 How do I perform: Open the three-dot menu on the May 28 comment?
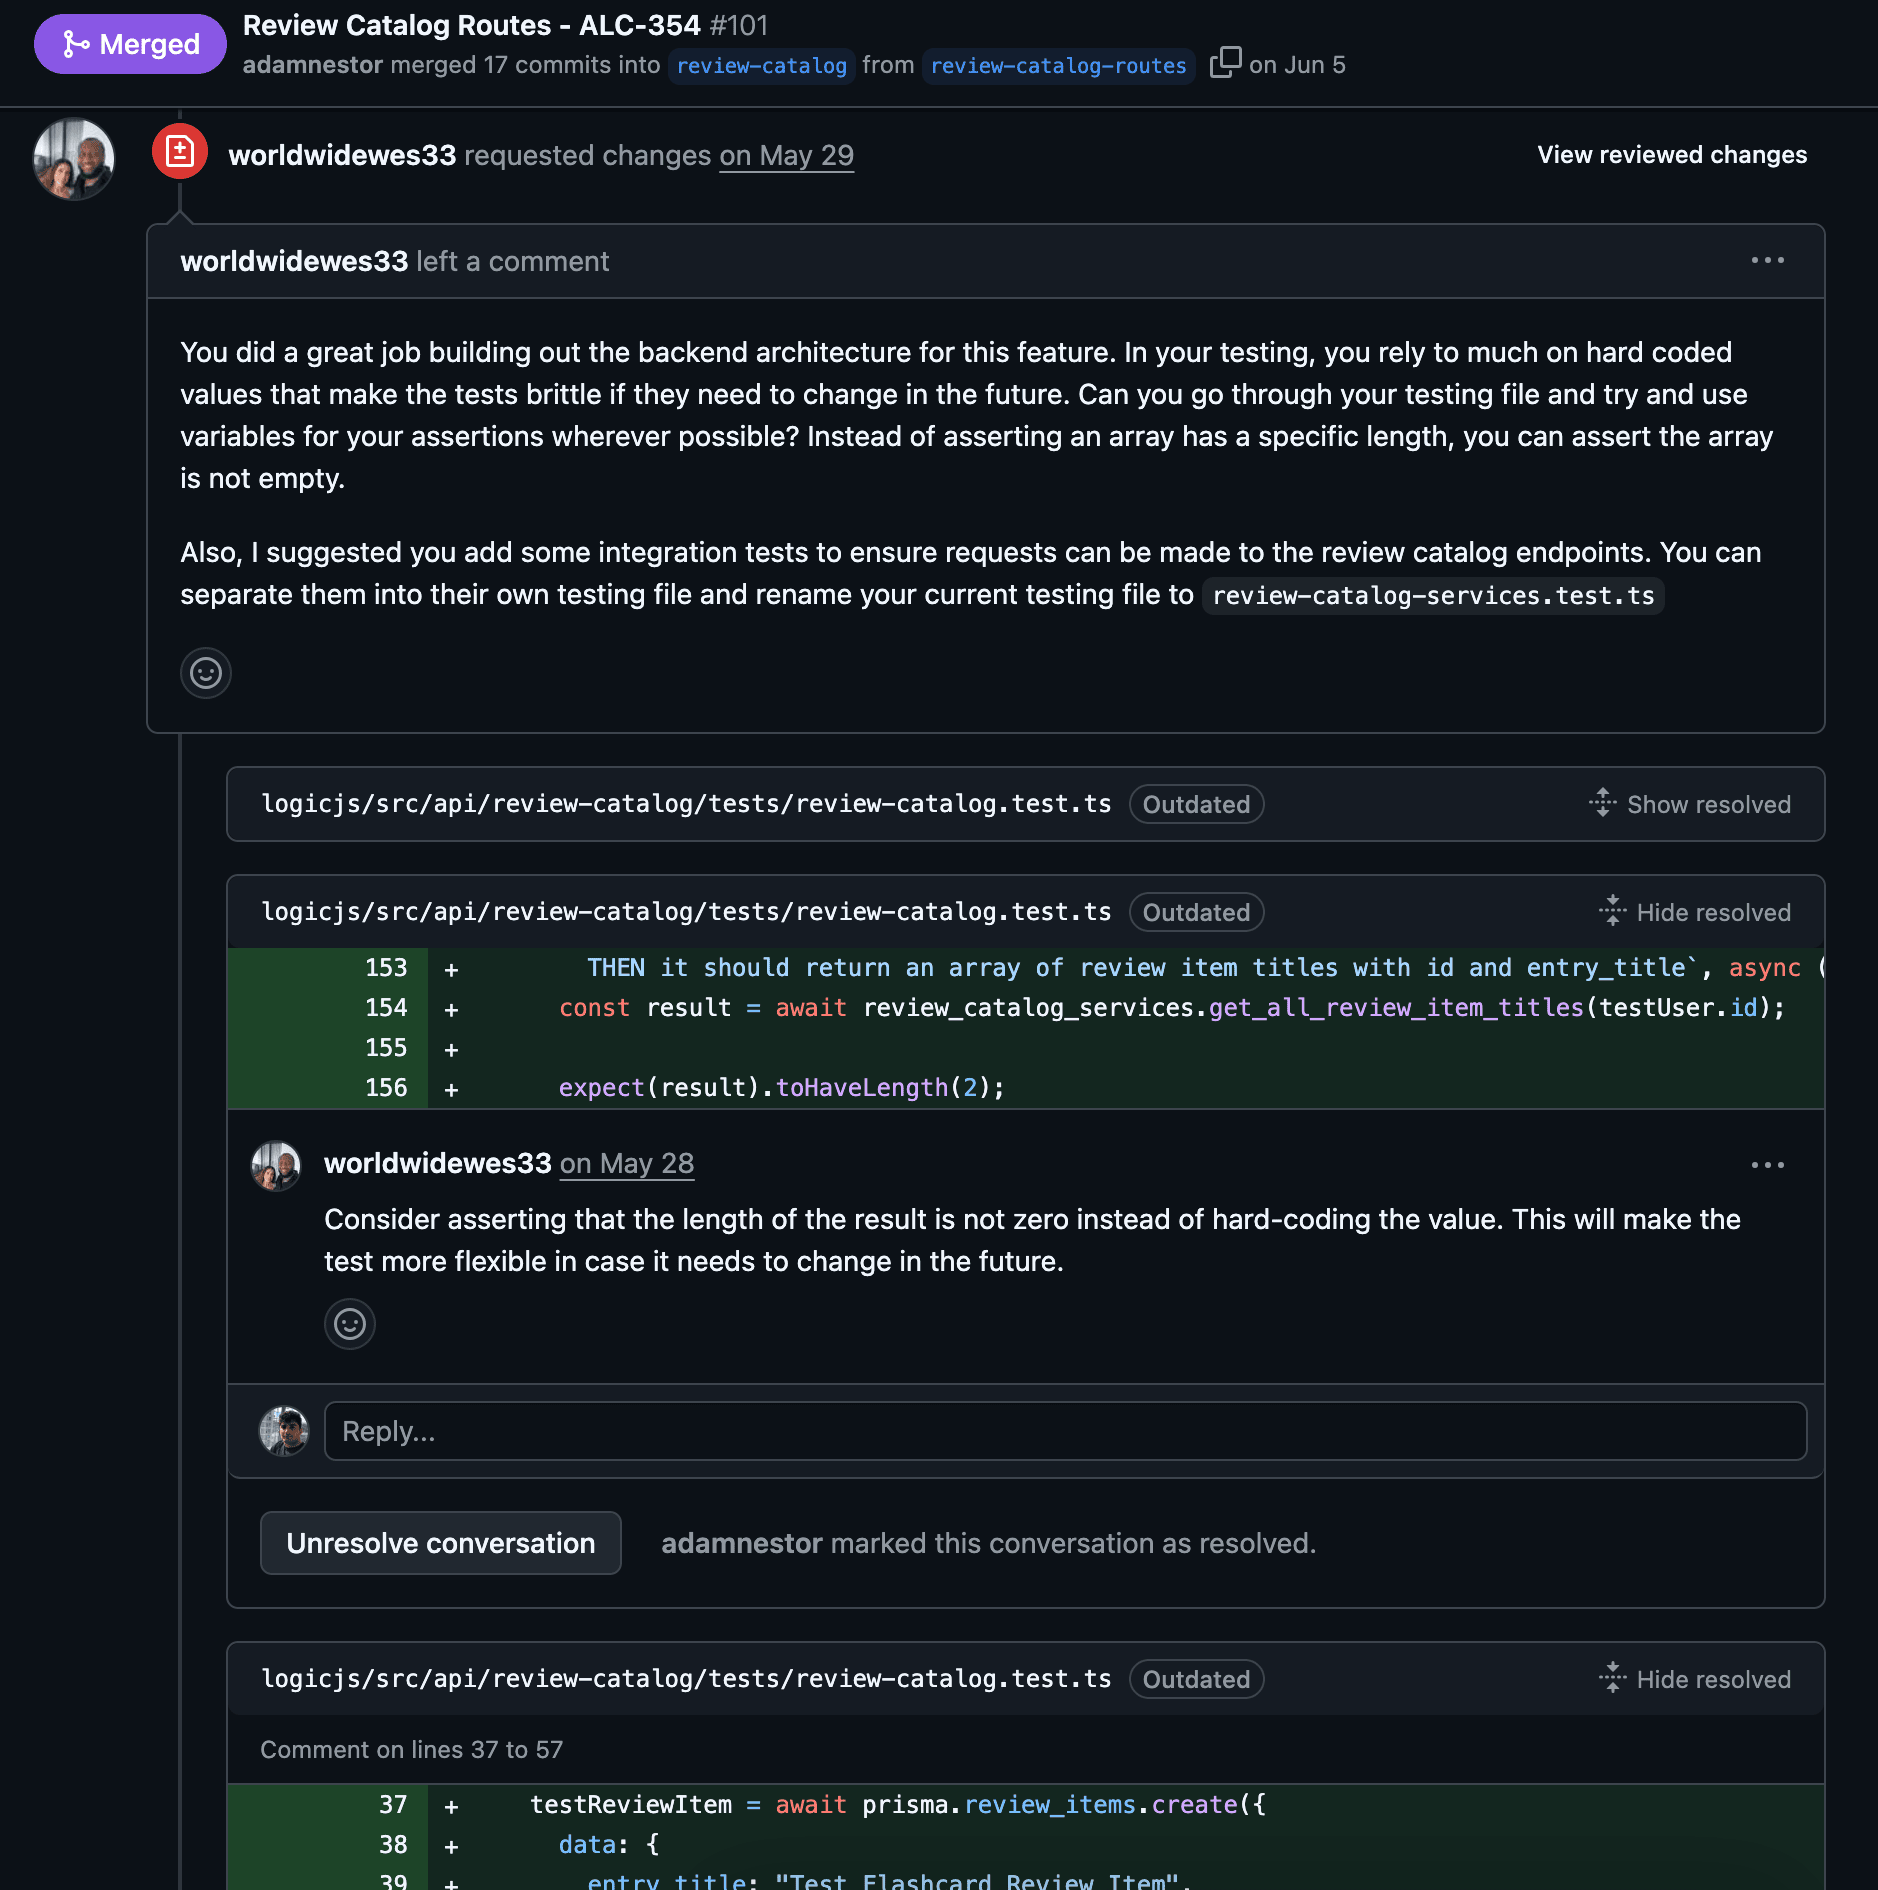click(1767, 1165)
